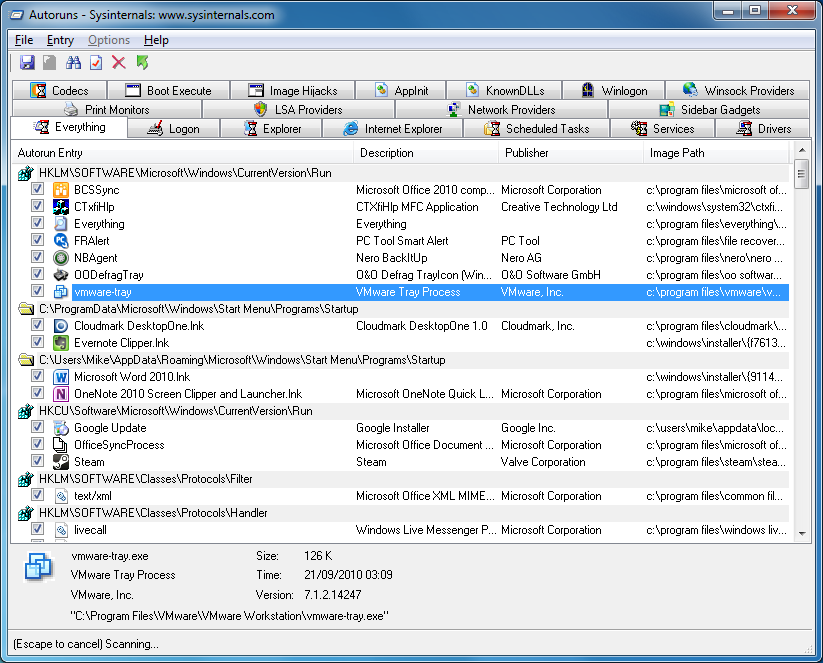This screenshot has width=823, height=663.
Task: Open the Entry menu
Action: click(60, 40)
